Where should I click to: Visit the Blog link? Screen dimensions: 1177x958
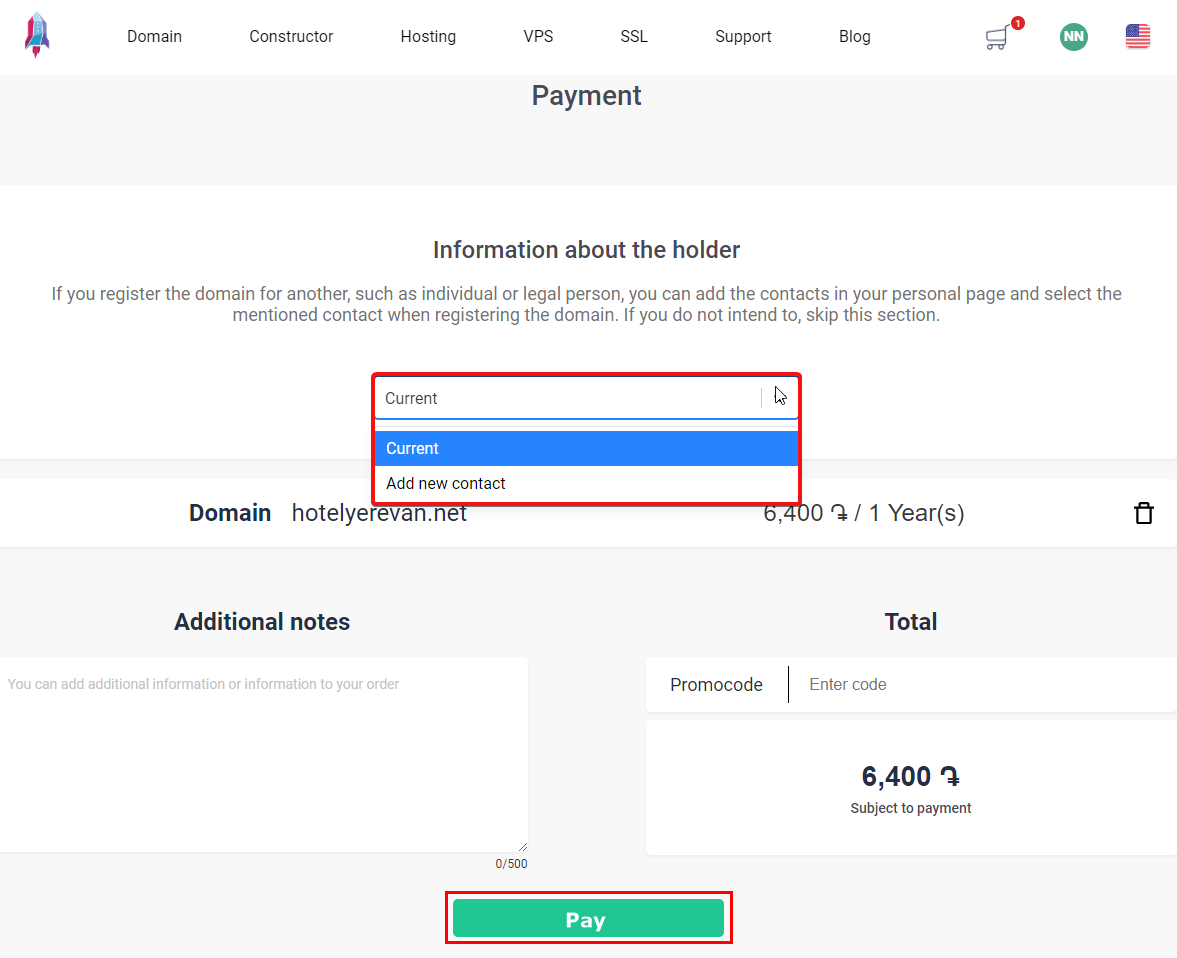point(854,36)
